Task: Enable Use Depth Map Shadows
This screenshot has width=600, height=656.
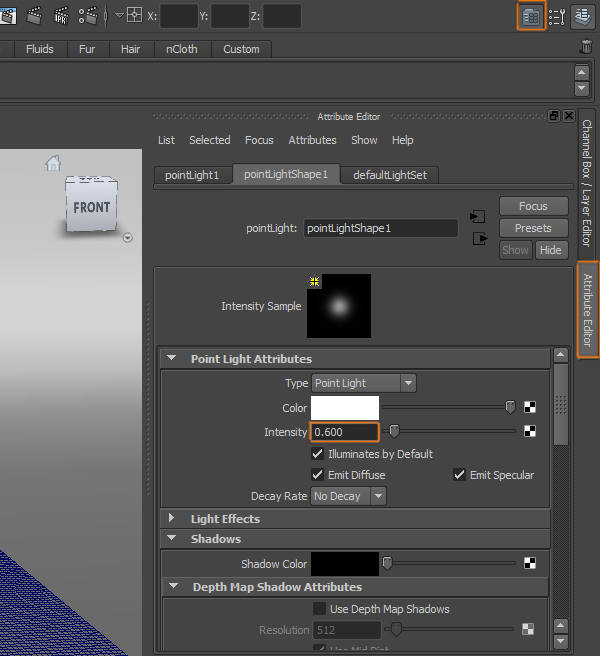Action: tap(318, 609)
